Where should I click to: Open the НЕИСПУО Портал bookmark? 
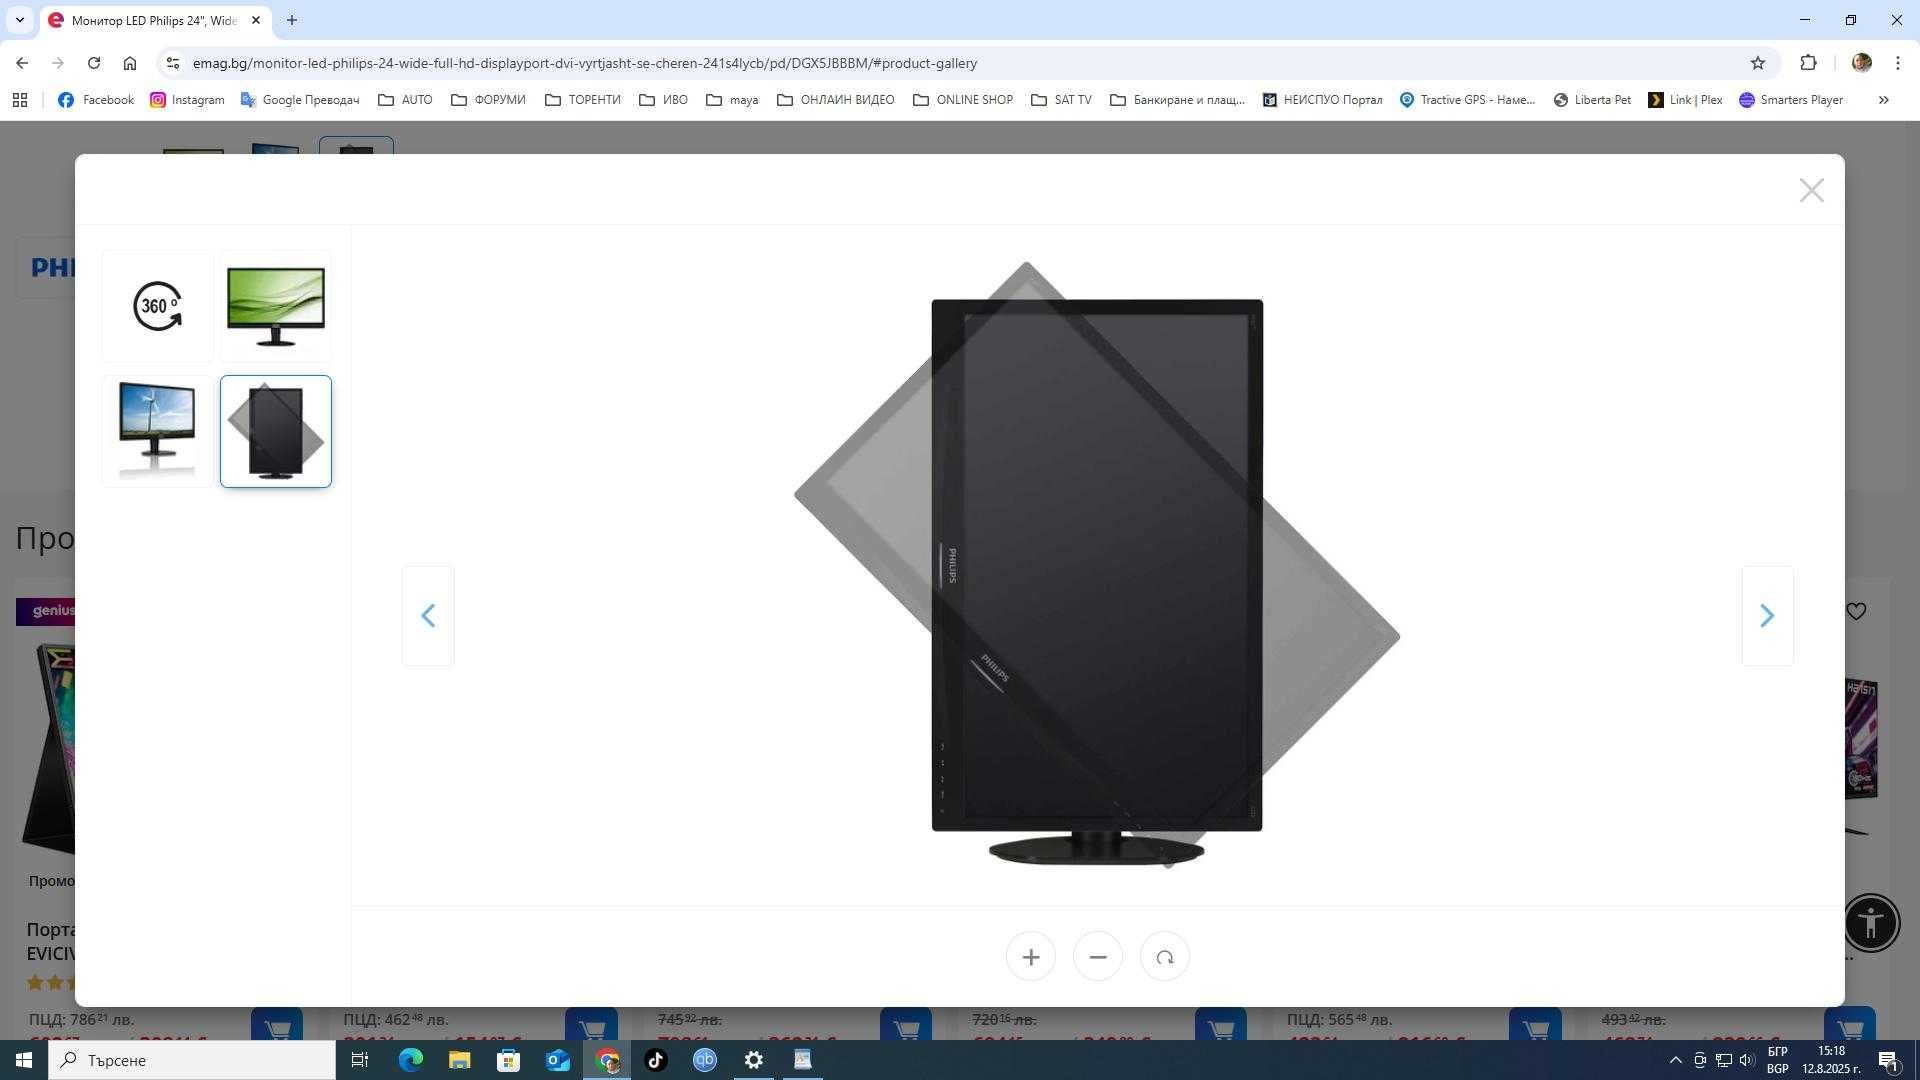1322,100
